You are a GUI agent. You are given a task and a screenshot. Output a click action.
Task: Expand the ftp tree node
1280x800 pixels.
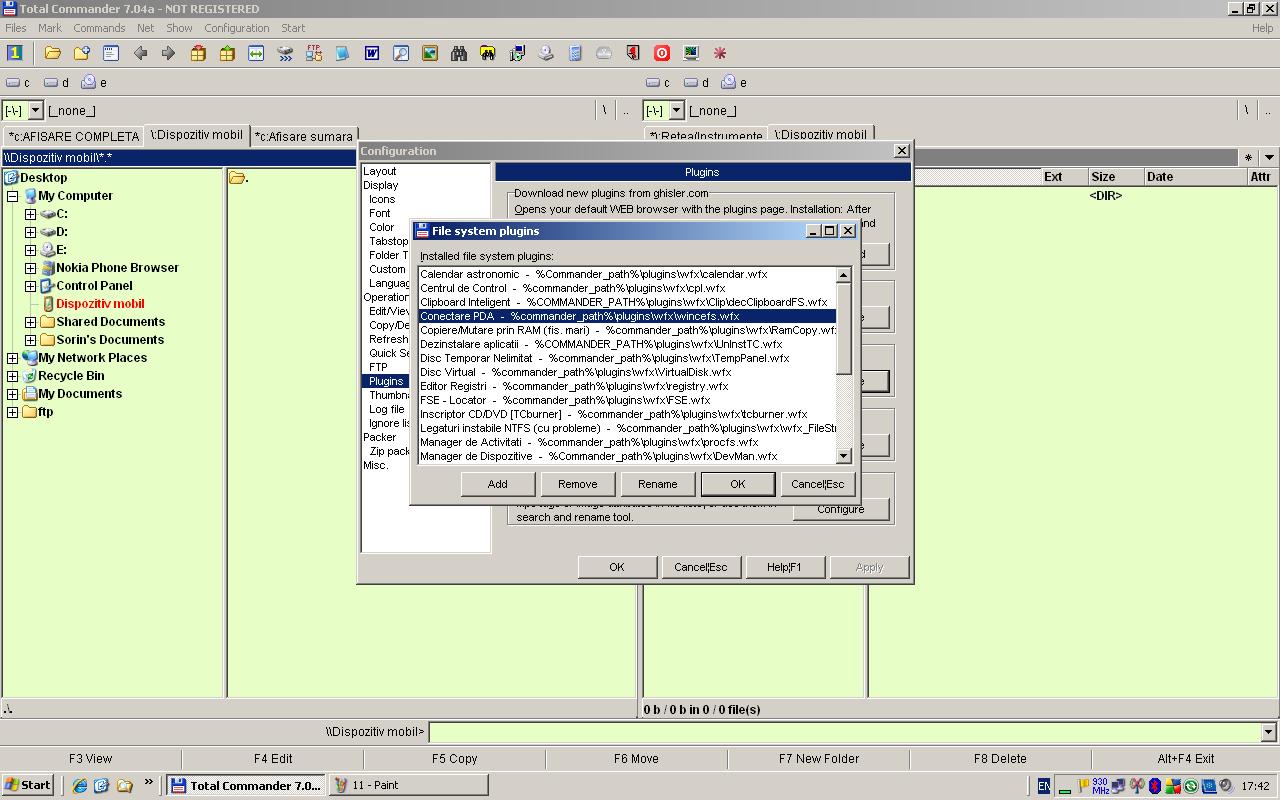12,412
